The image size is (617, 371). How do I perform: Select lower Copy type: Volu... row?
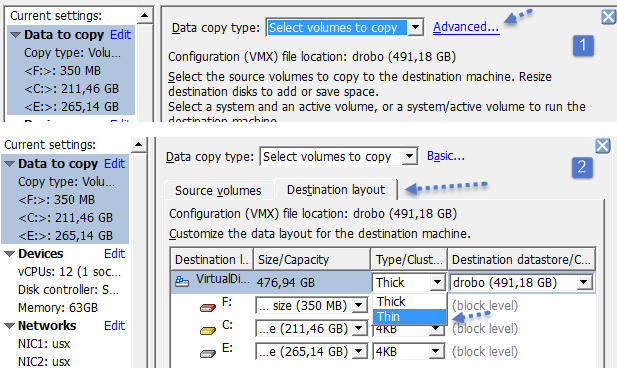tap(66, 182)
